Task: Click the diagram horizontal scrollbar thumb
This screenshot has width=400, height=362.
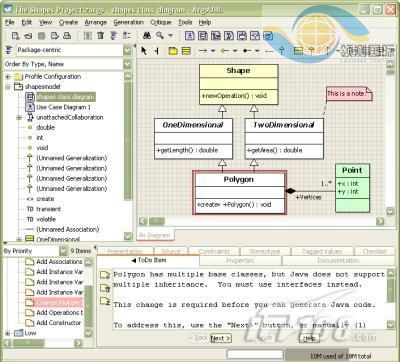Action: click(157, 221)
